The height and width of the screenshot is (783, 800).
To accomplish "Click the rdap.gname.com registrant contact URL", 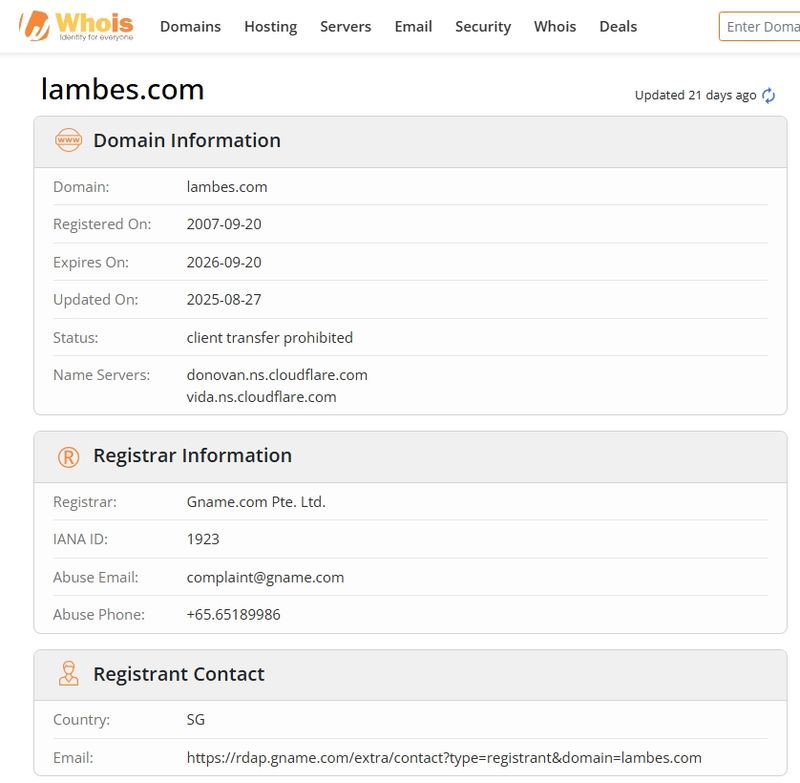I will click(x=444, y=758).
